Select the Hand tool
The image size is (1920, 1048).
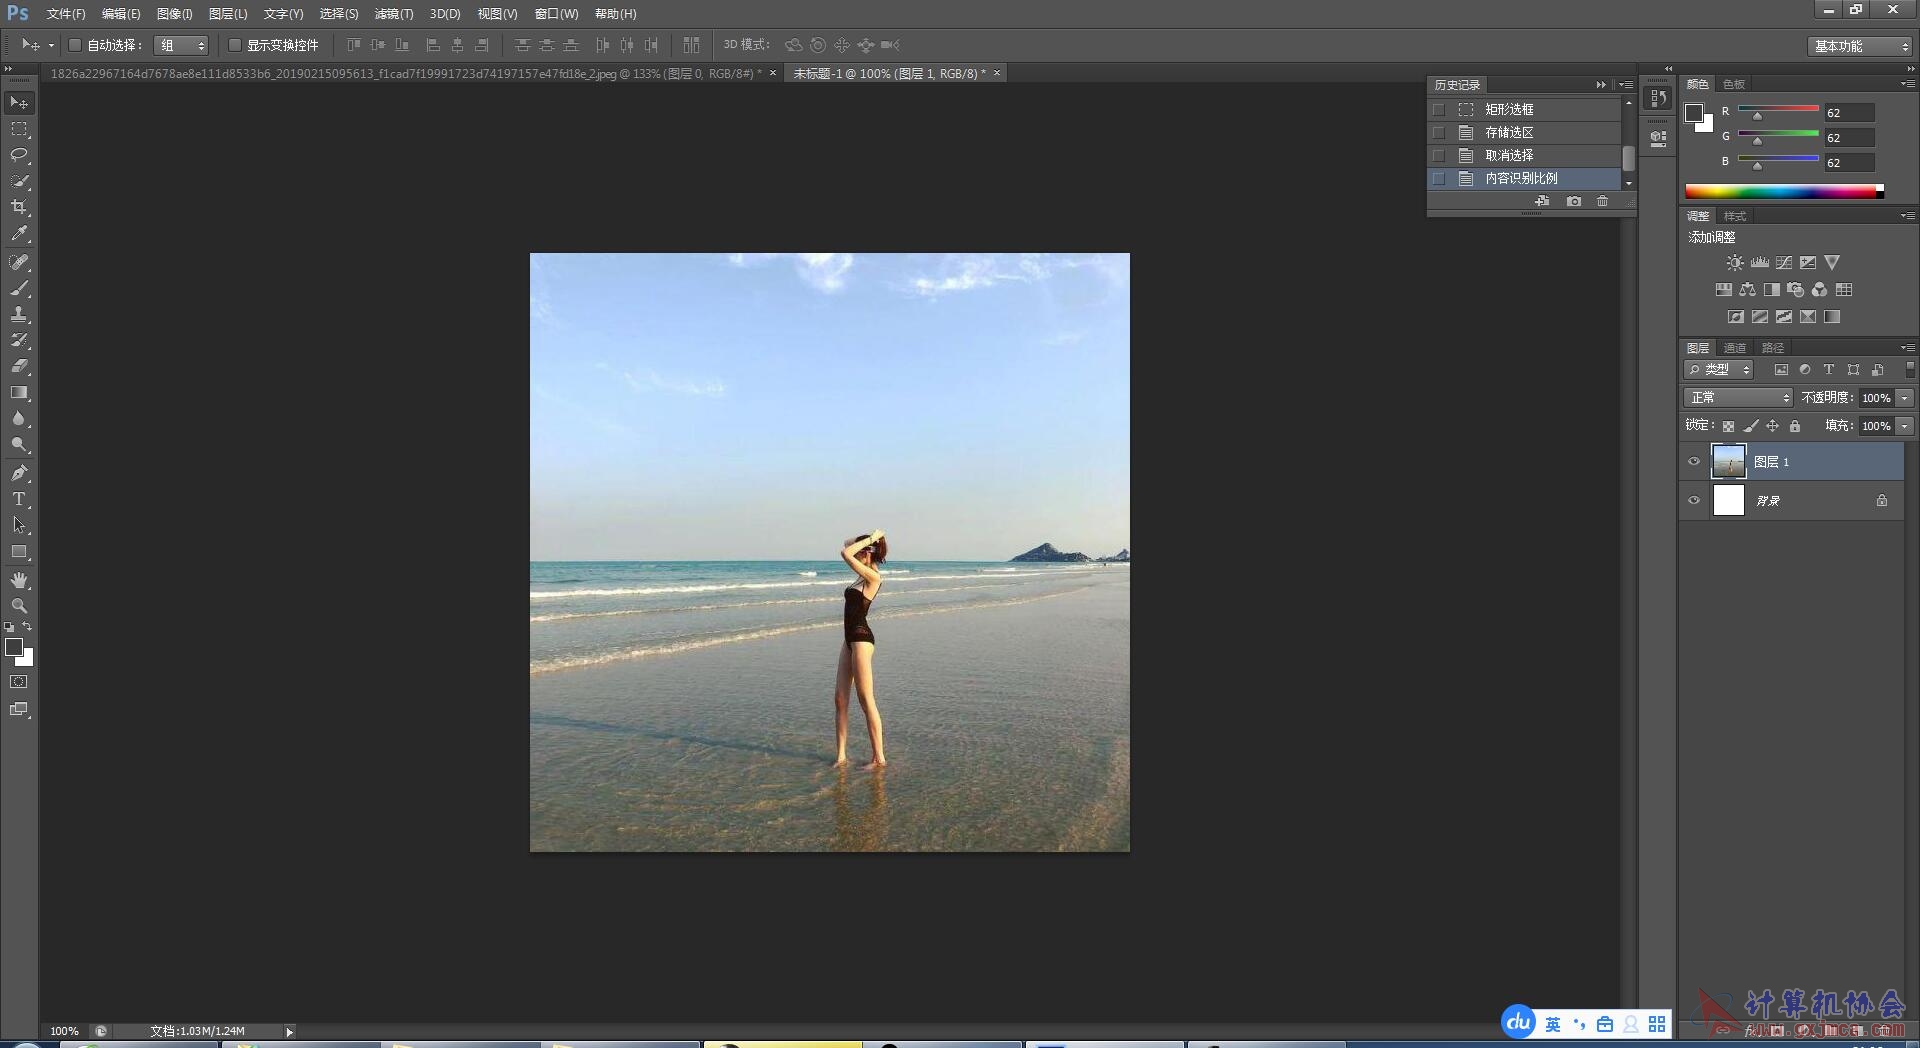click(19, 580)
